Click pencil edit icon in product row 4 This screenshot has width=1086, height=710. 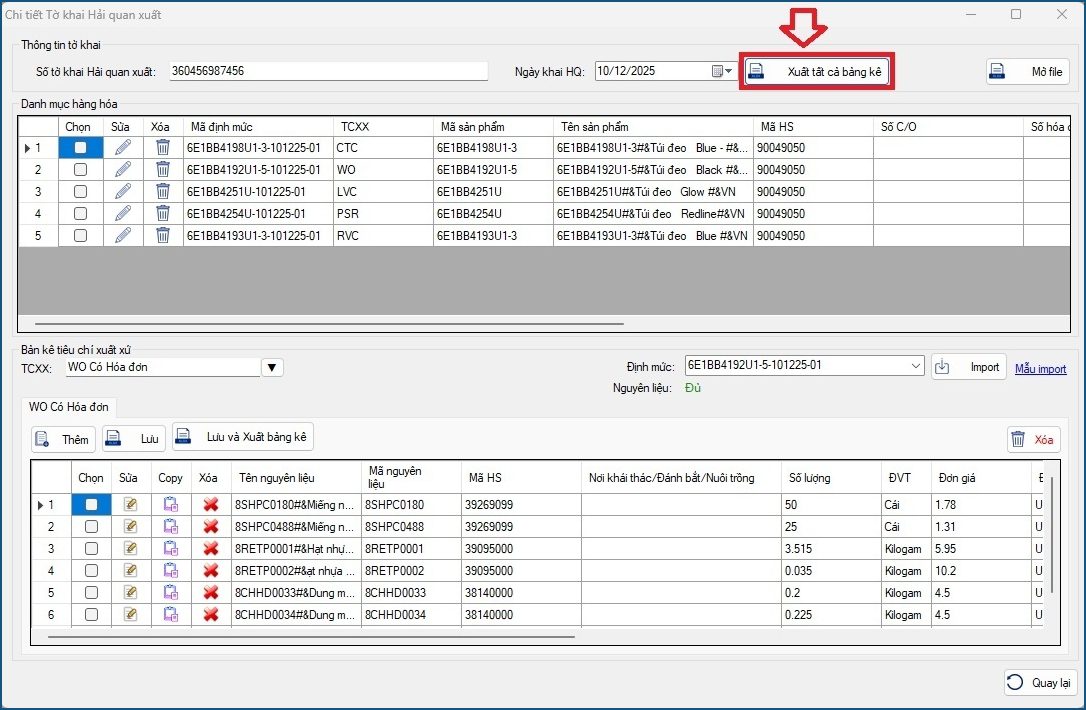123,214
